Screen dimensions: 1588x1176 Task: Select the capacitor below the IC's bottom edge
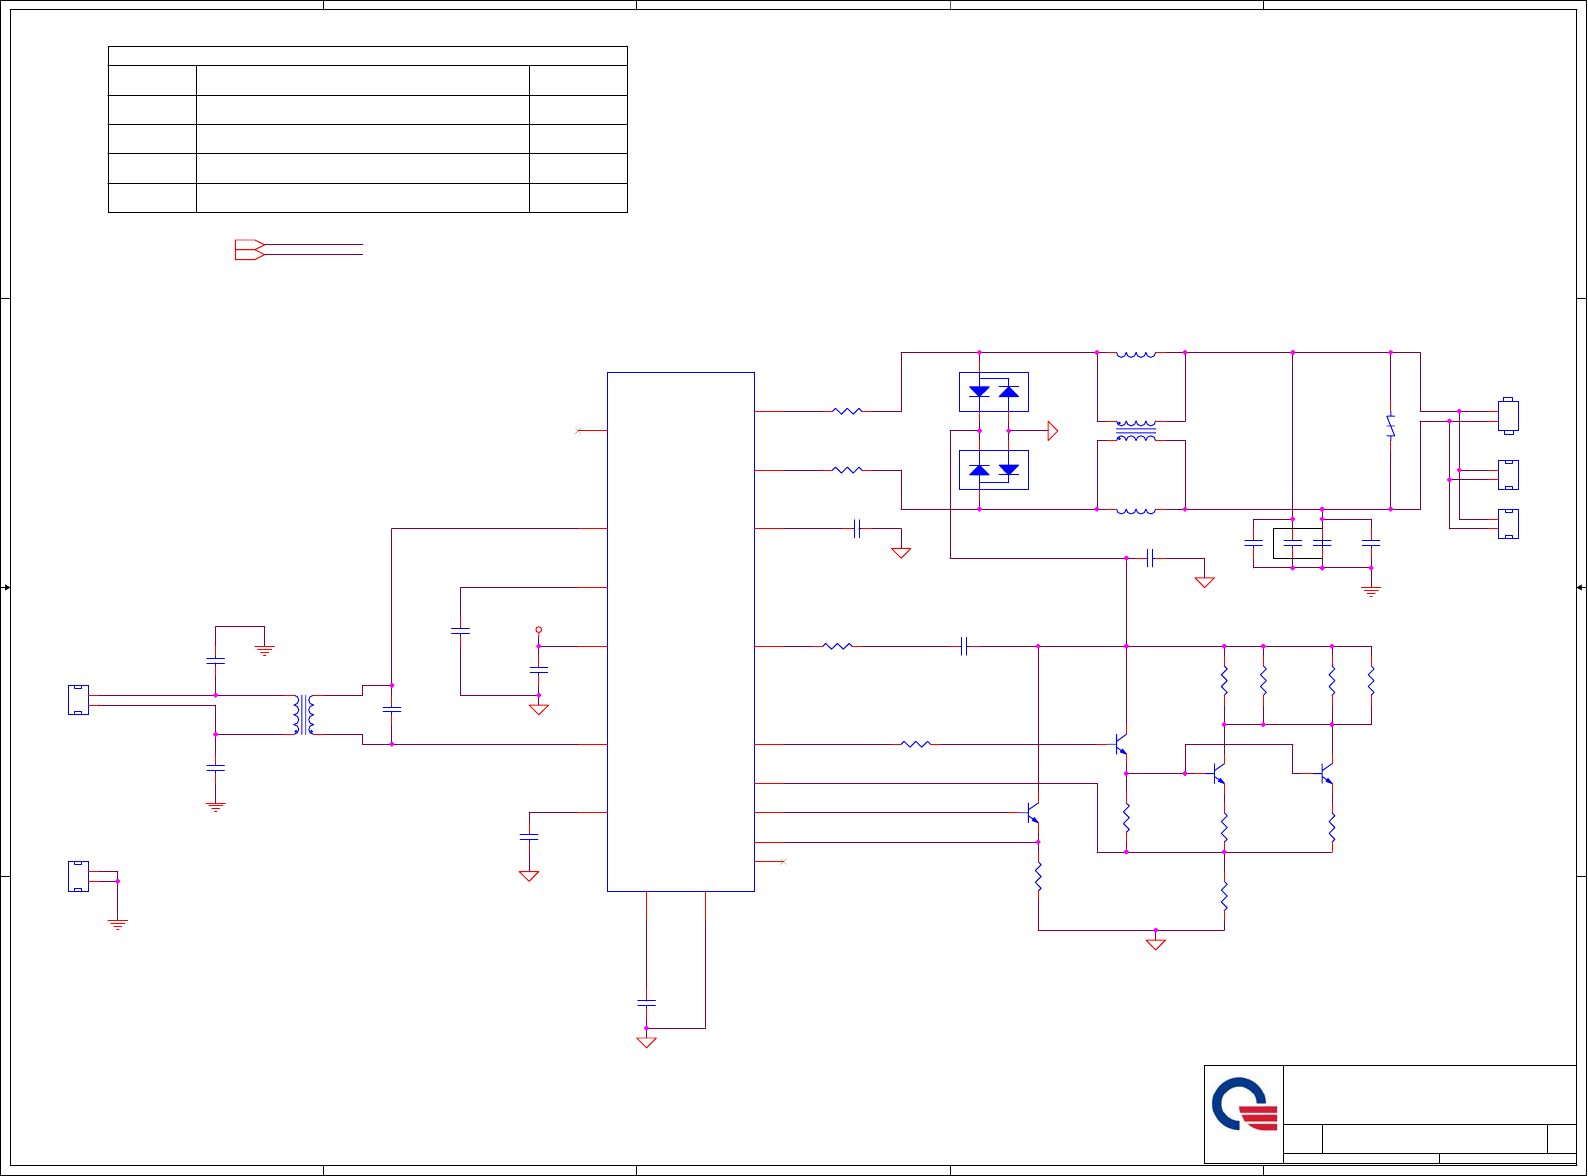(646, 1001)
